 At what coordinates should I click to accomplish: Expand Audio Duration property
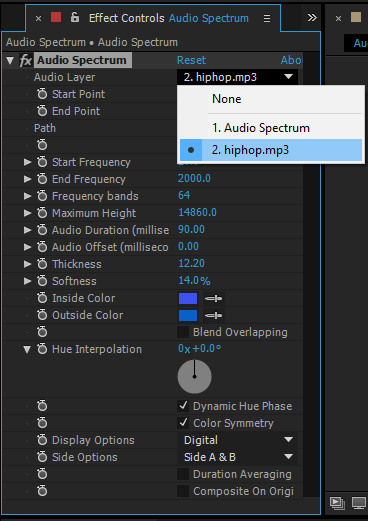click(27, 230)
